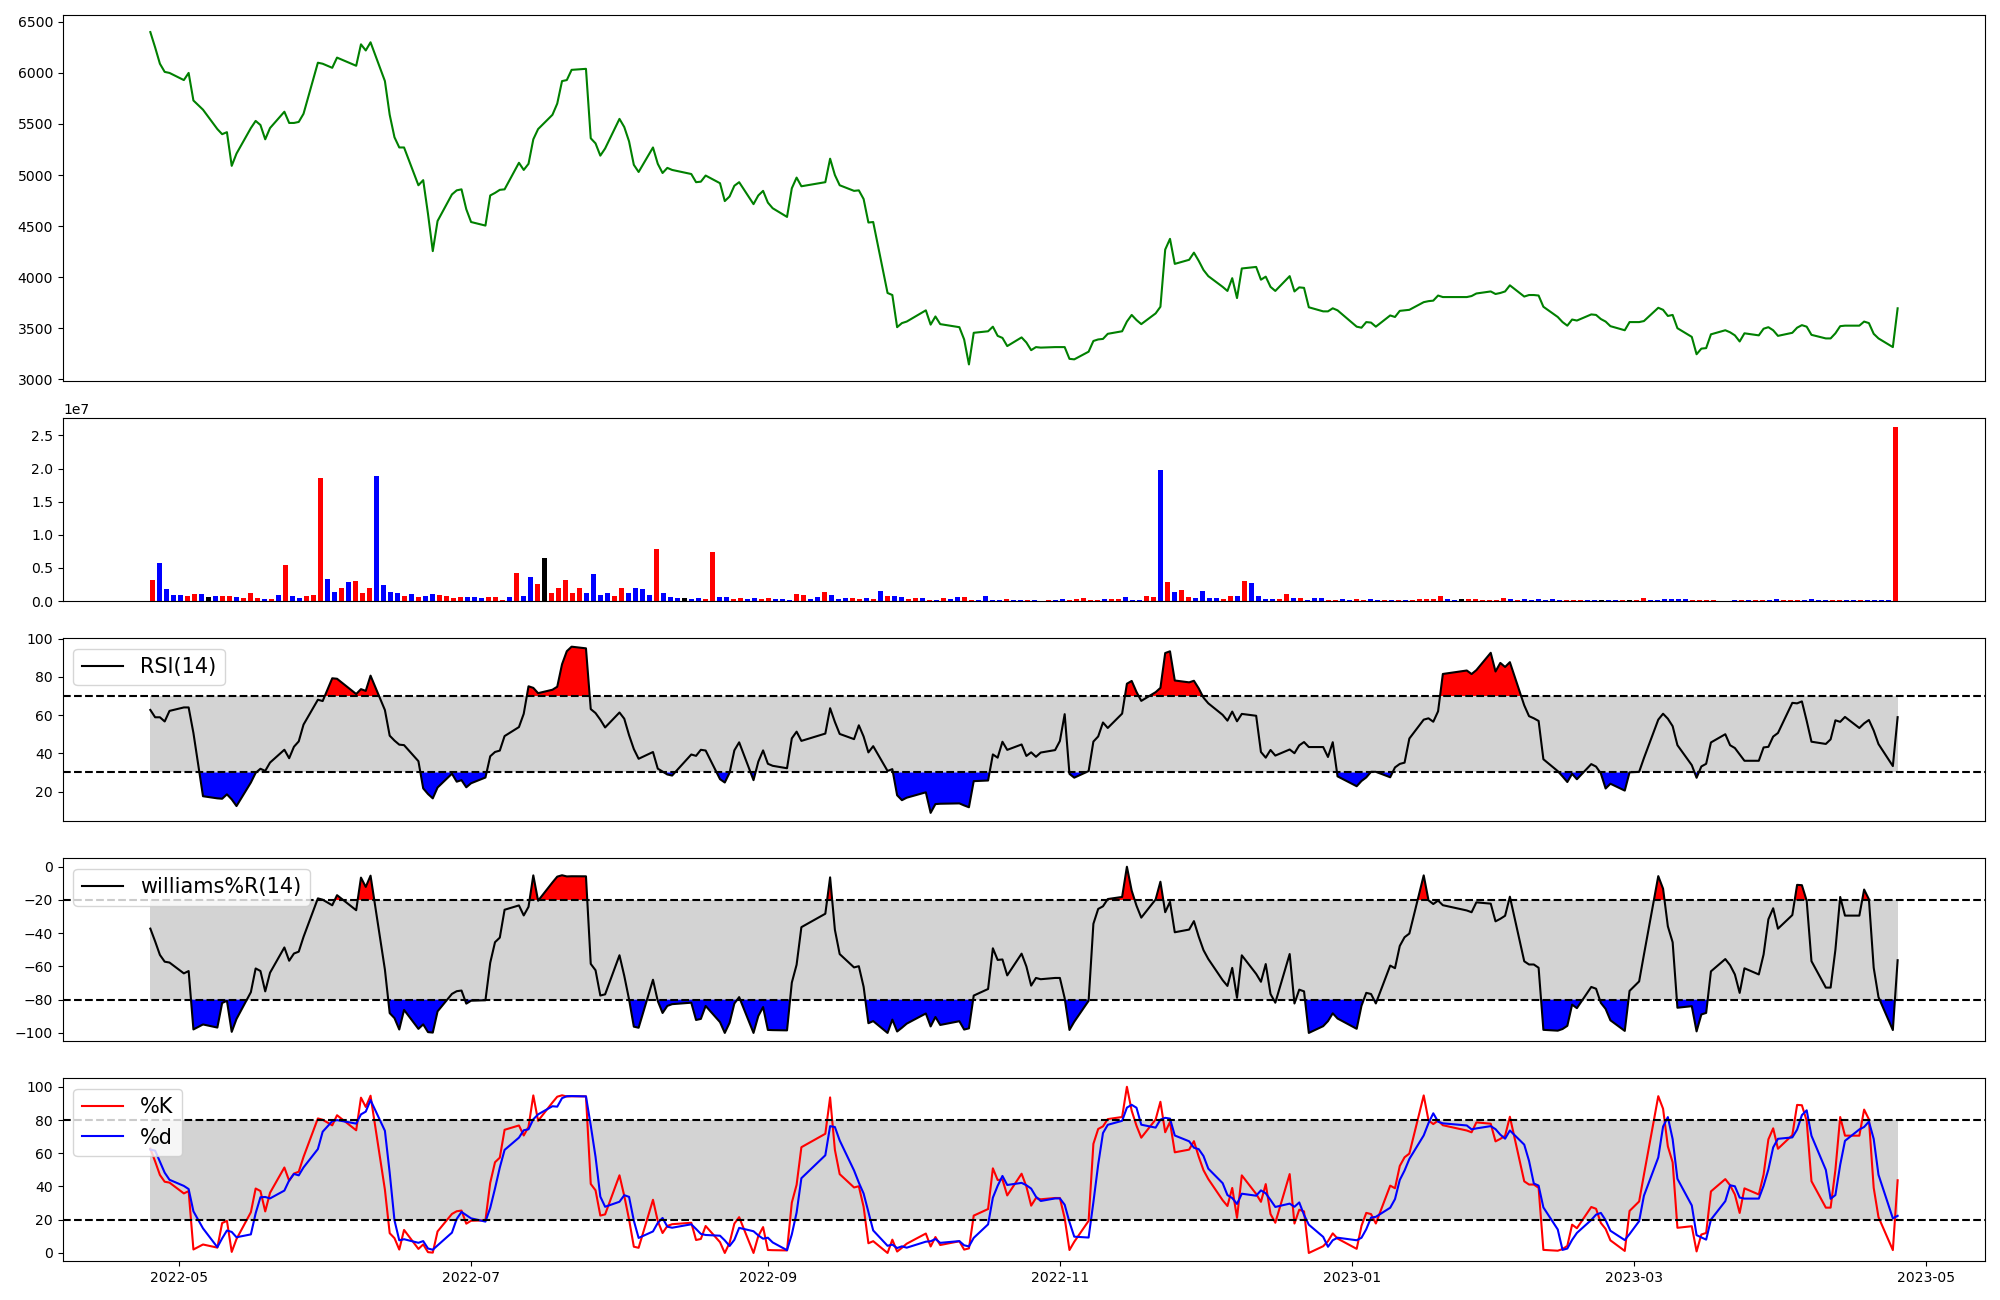Click the red line sample beside %K

tap(103, 1106)
